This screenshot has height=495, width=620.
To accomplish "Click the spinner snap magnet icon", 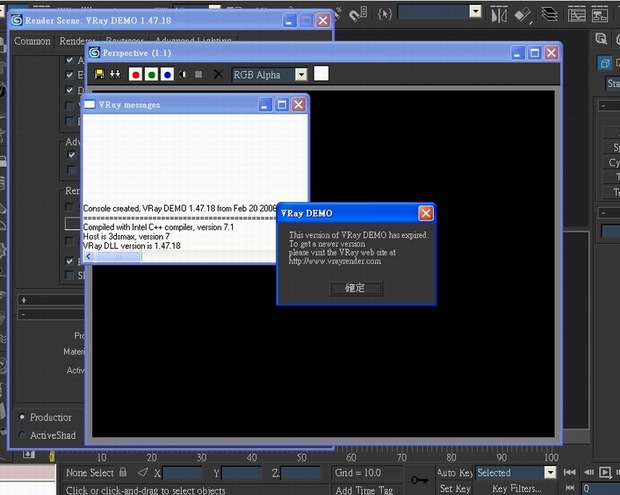I will tap(358, 14).
